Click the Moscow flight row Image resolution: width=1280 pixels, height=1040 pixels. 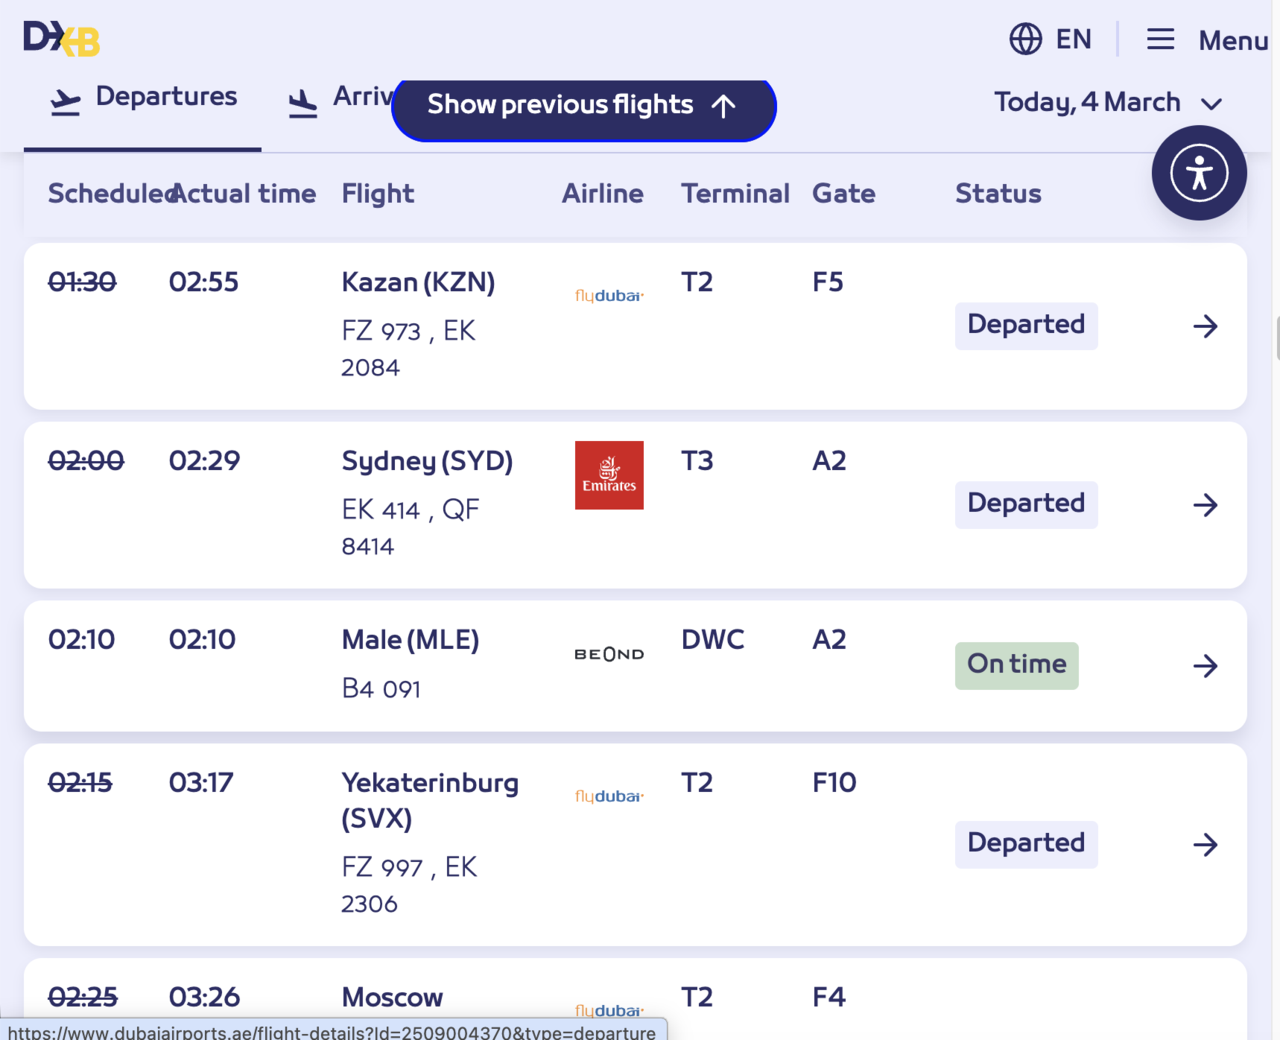392,997
